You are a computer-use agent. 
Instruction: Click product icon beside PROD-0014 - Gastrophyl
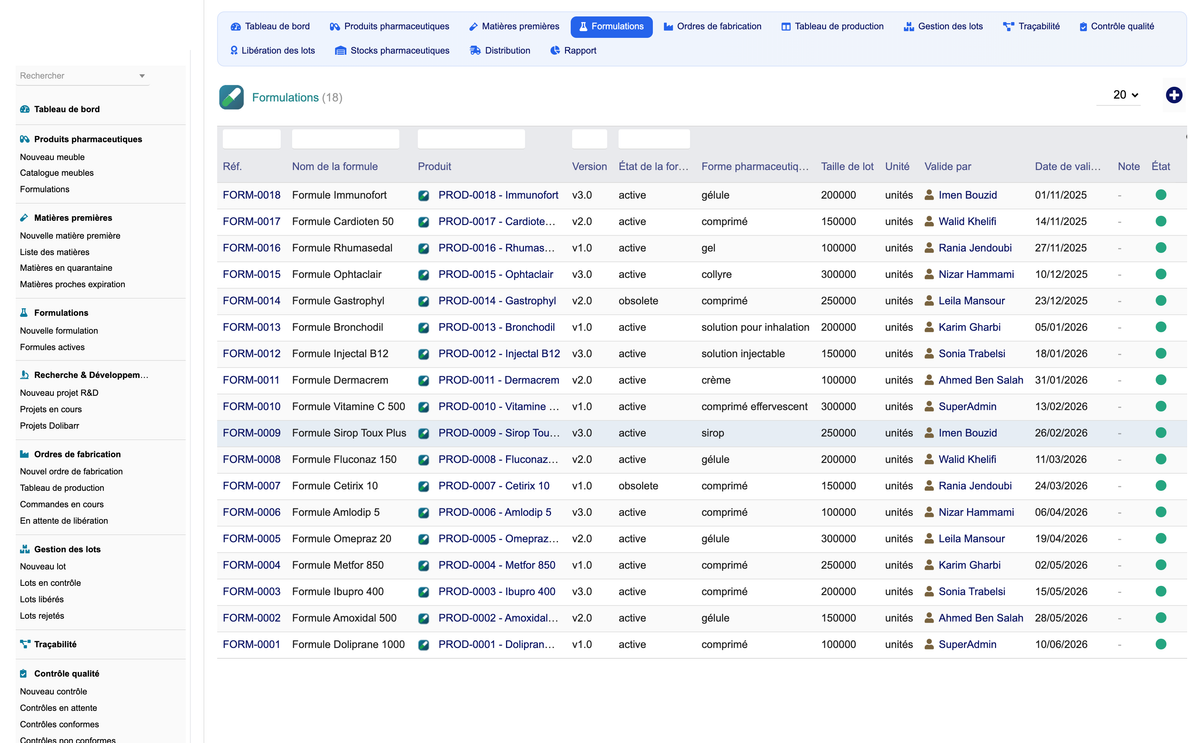pos(424,301)
